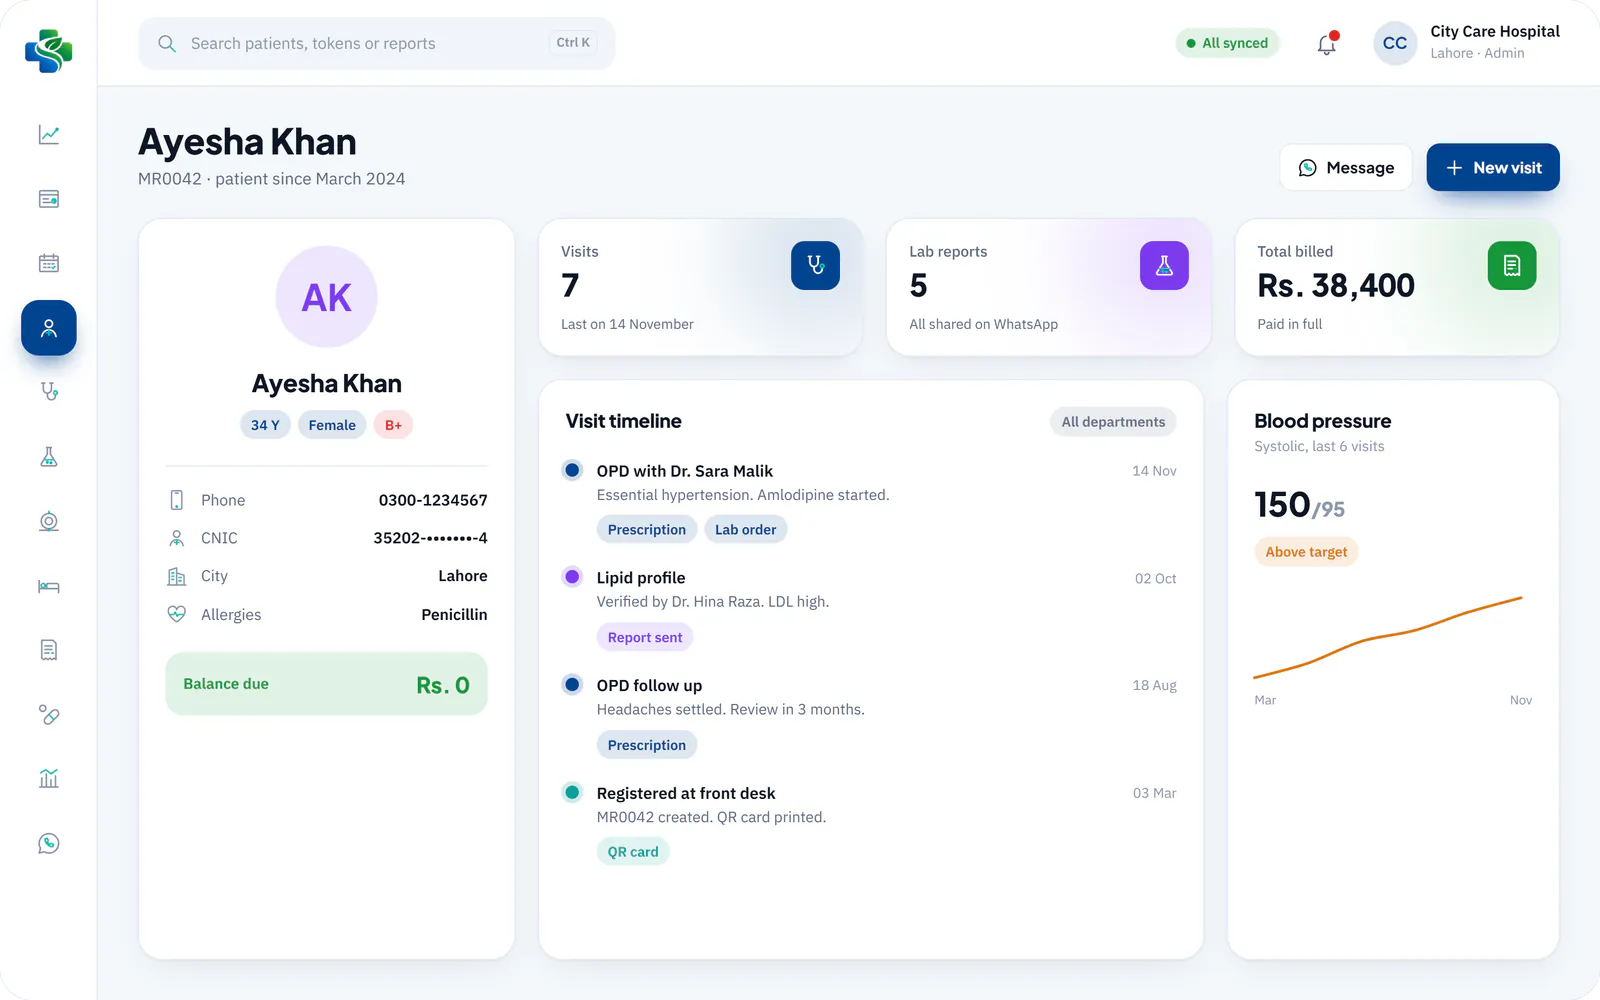Viewport: 1600px width, 1000px height.
Task: Click the bill icon on Total billed card
Action: click(x=1512, y=266)
